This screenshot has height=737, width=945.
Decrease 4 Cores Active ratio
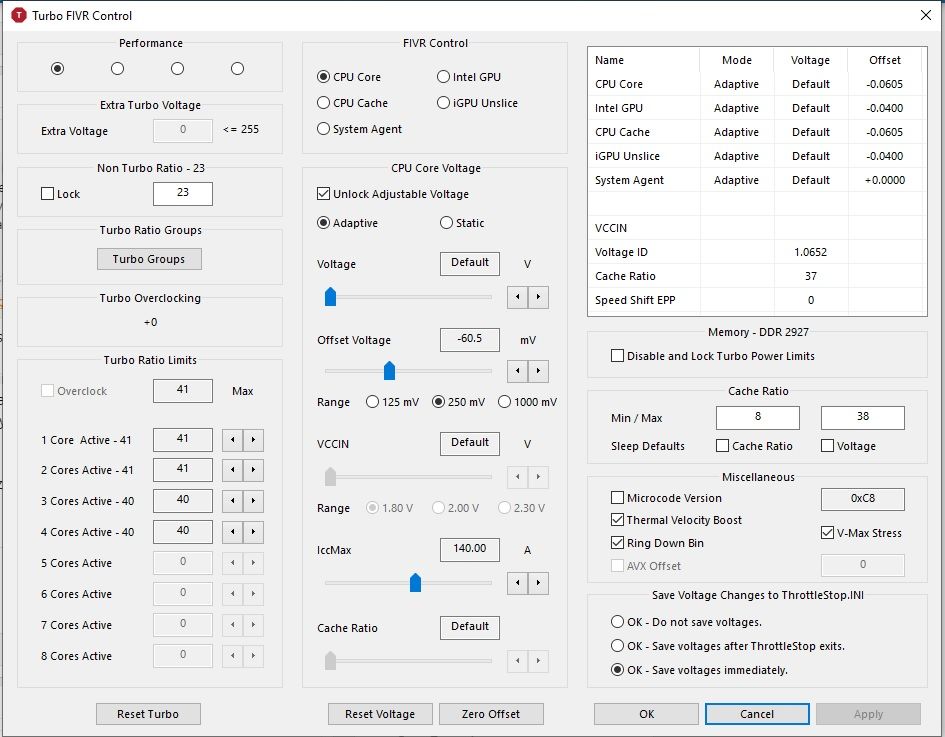pos(233,532)
